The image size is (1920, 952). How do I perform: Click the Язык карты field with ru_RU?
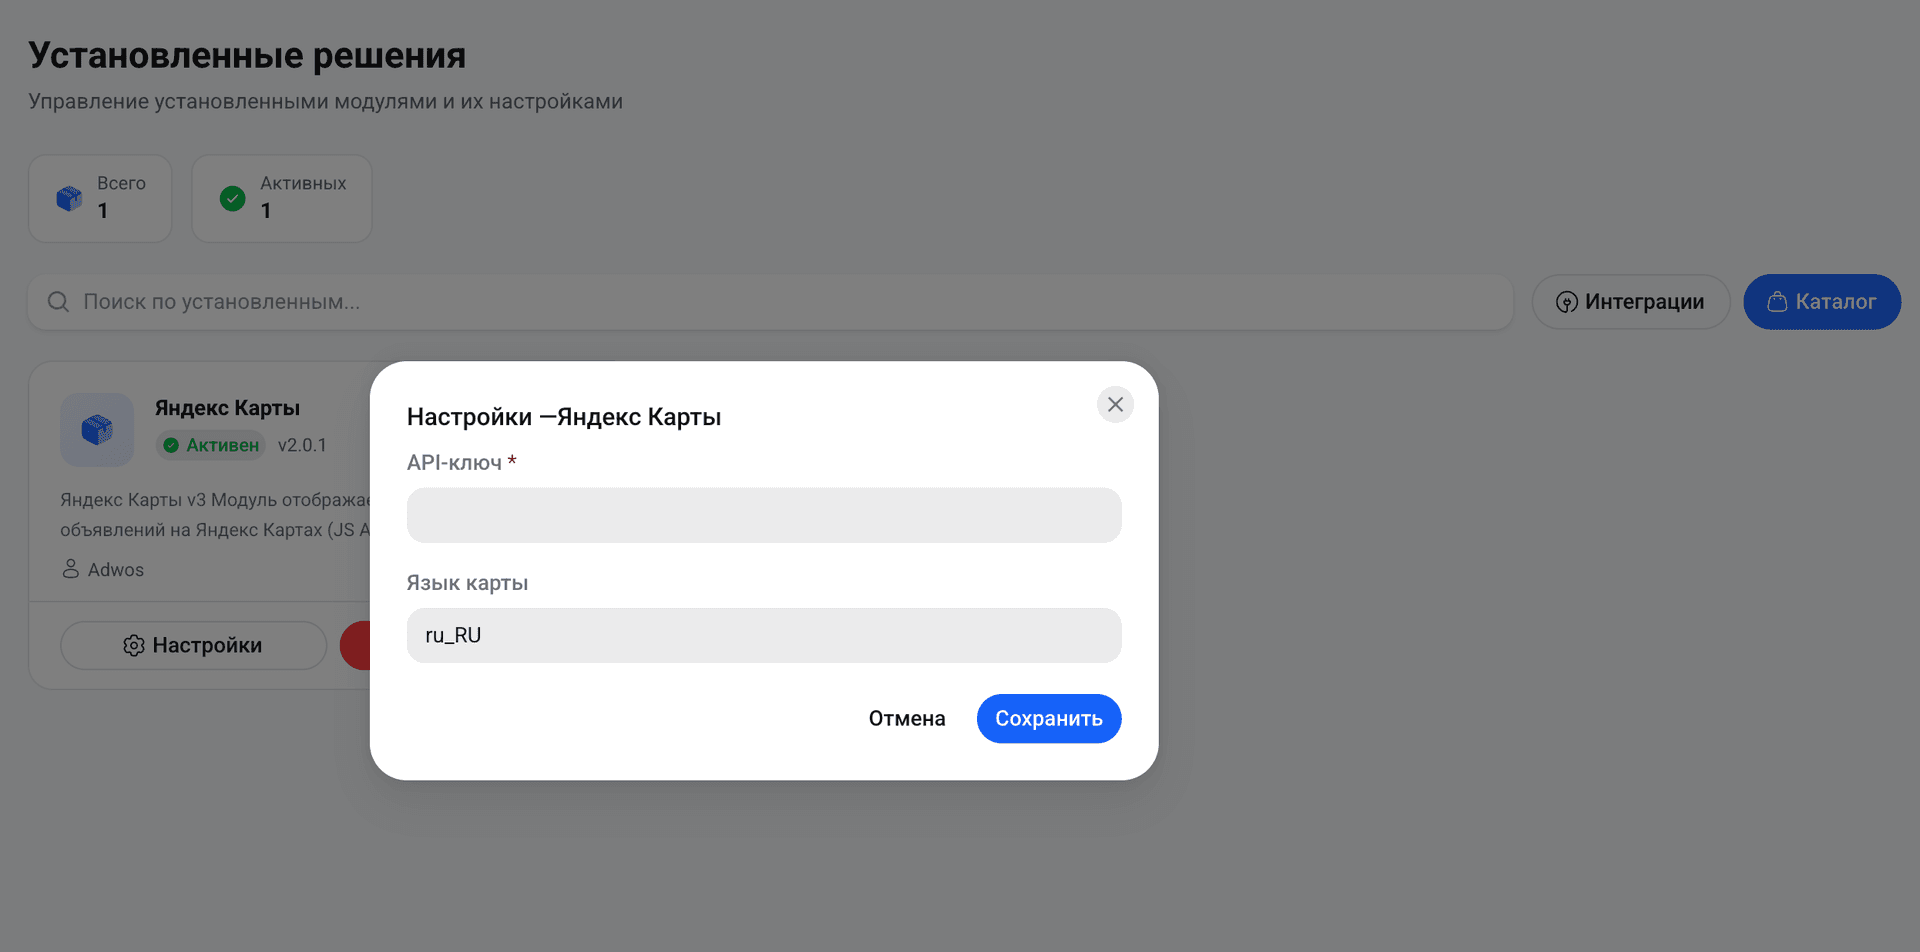(764, 635)
